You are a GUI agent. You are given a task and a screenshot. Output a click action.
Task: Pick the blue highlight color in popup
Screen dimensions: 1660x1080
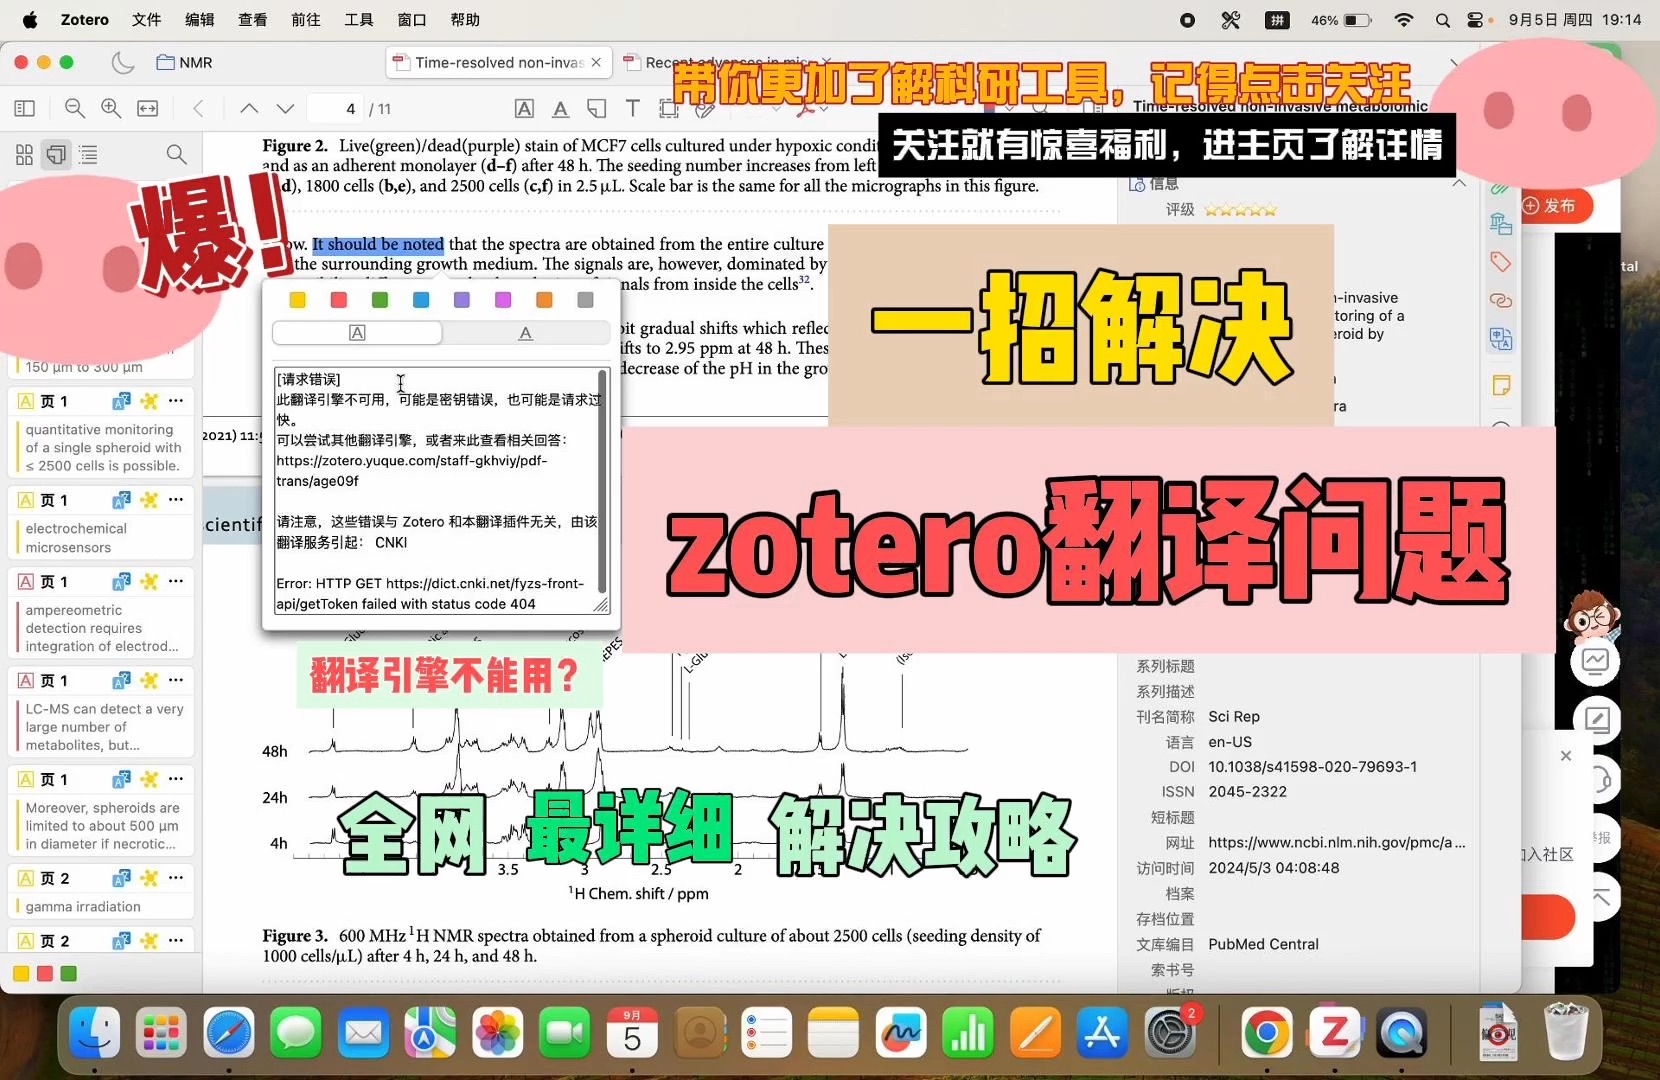point(421,300)
